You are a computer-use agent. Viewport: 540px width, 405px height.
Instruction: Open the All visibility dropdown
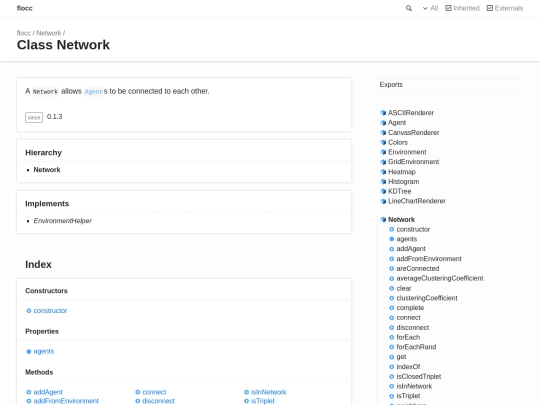(x=430, y=8)
